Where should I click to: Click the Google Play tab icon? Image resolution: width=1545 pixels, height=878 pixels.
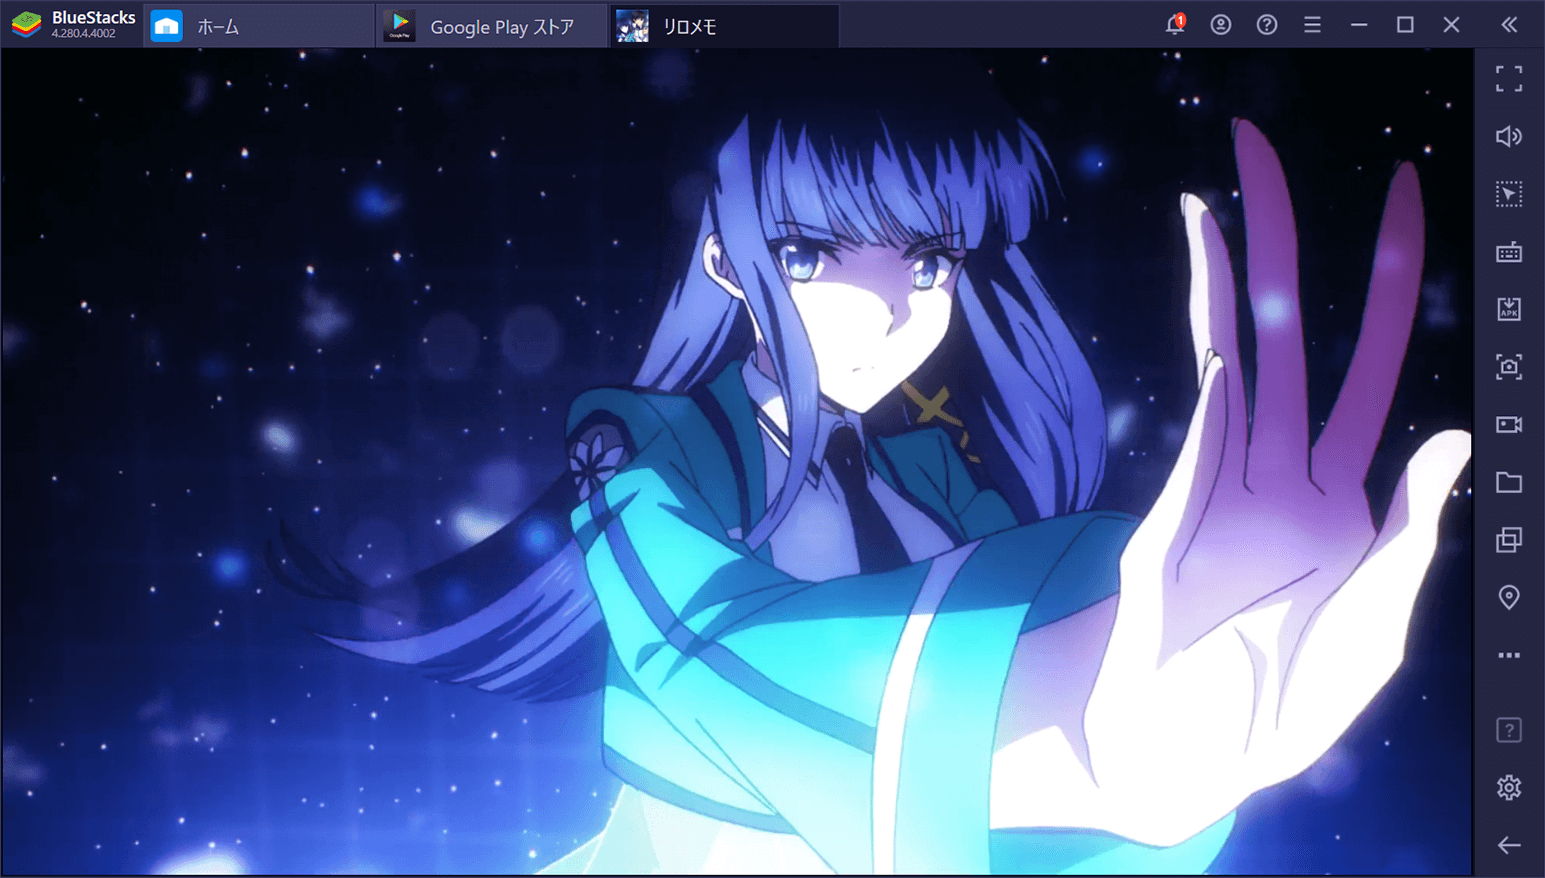tap(399, 26)
